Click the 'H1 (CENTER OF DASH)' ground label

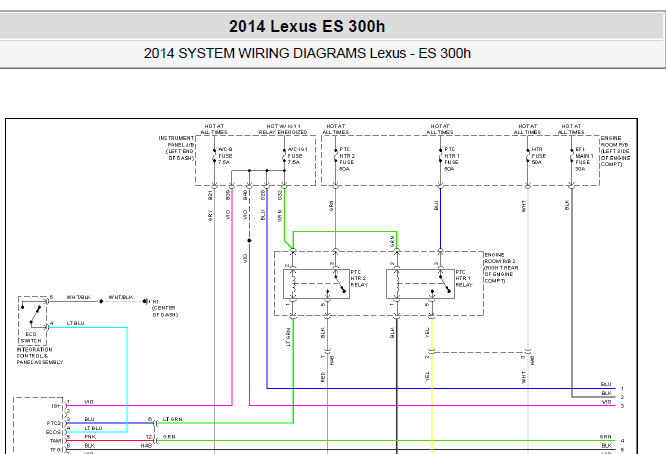(165, 308)
